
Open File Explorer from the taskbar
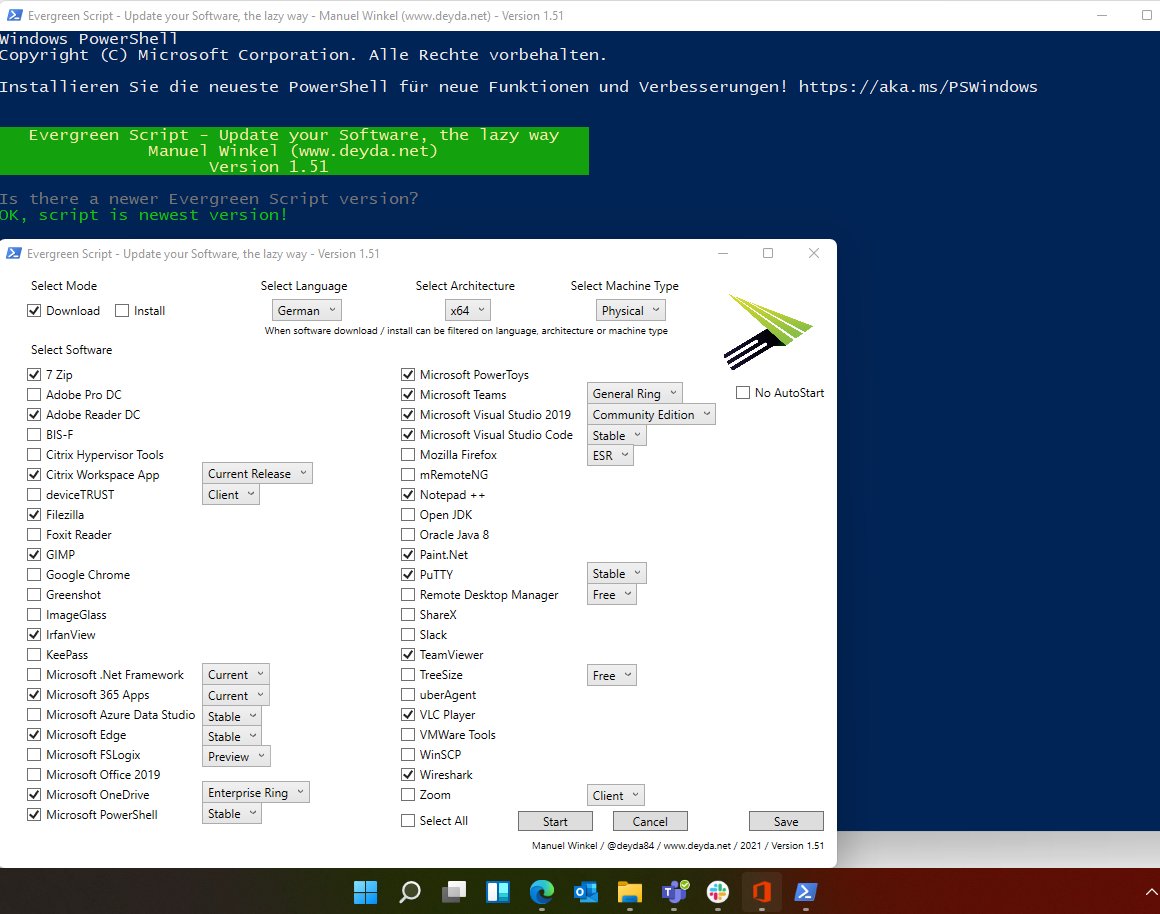[x=629, y=891]
